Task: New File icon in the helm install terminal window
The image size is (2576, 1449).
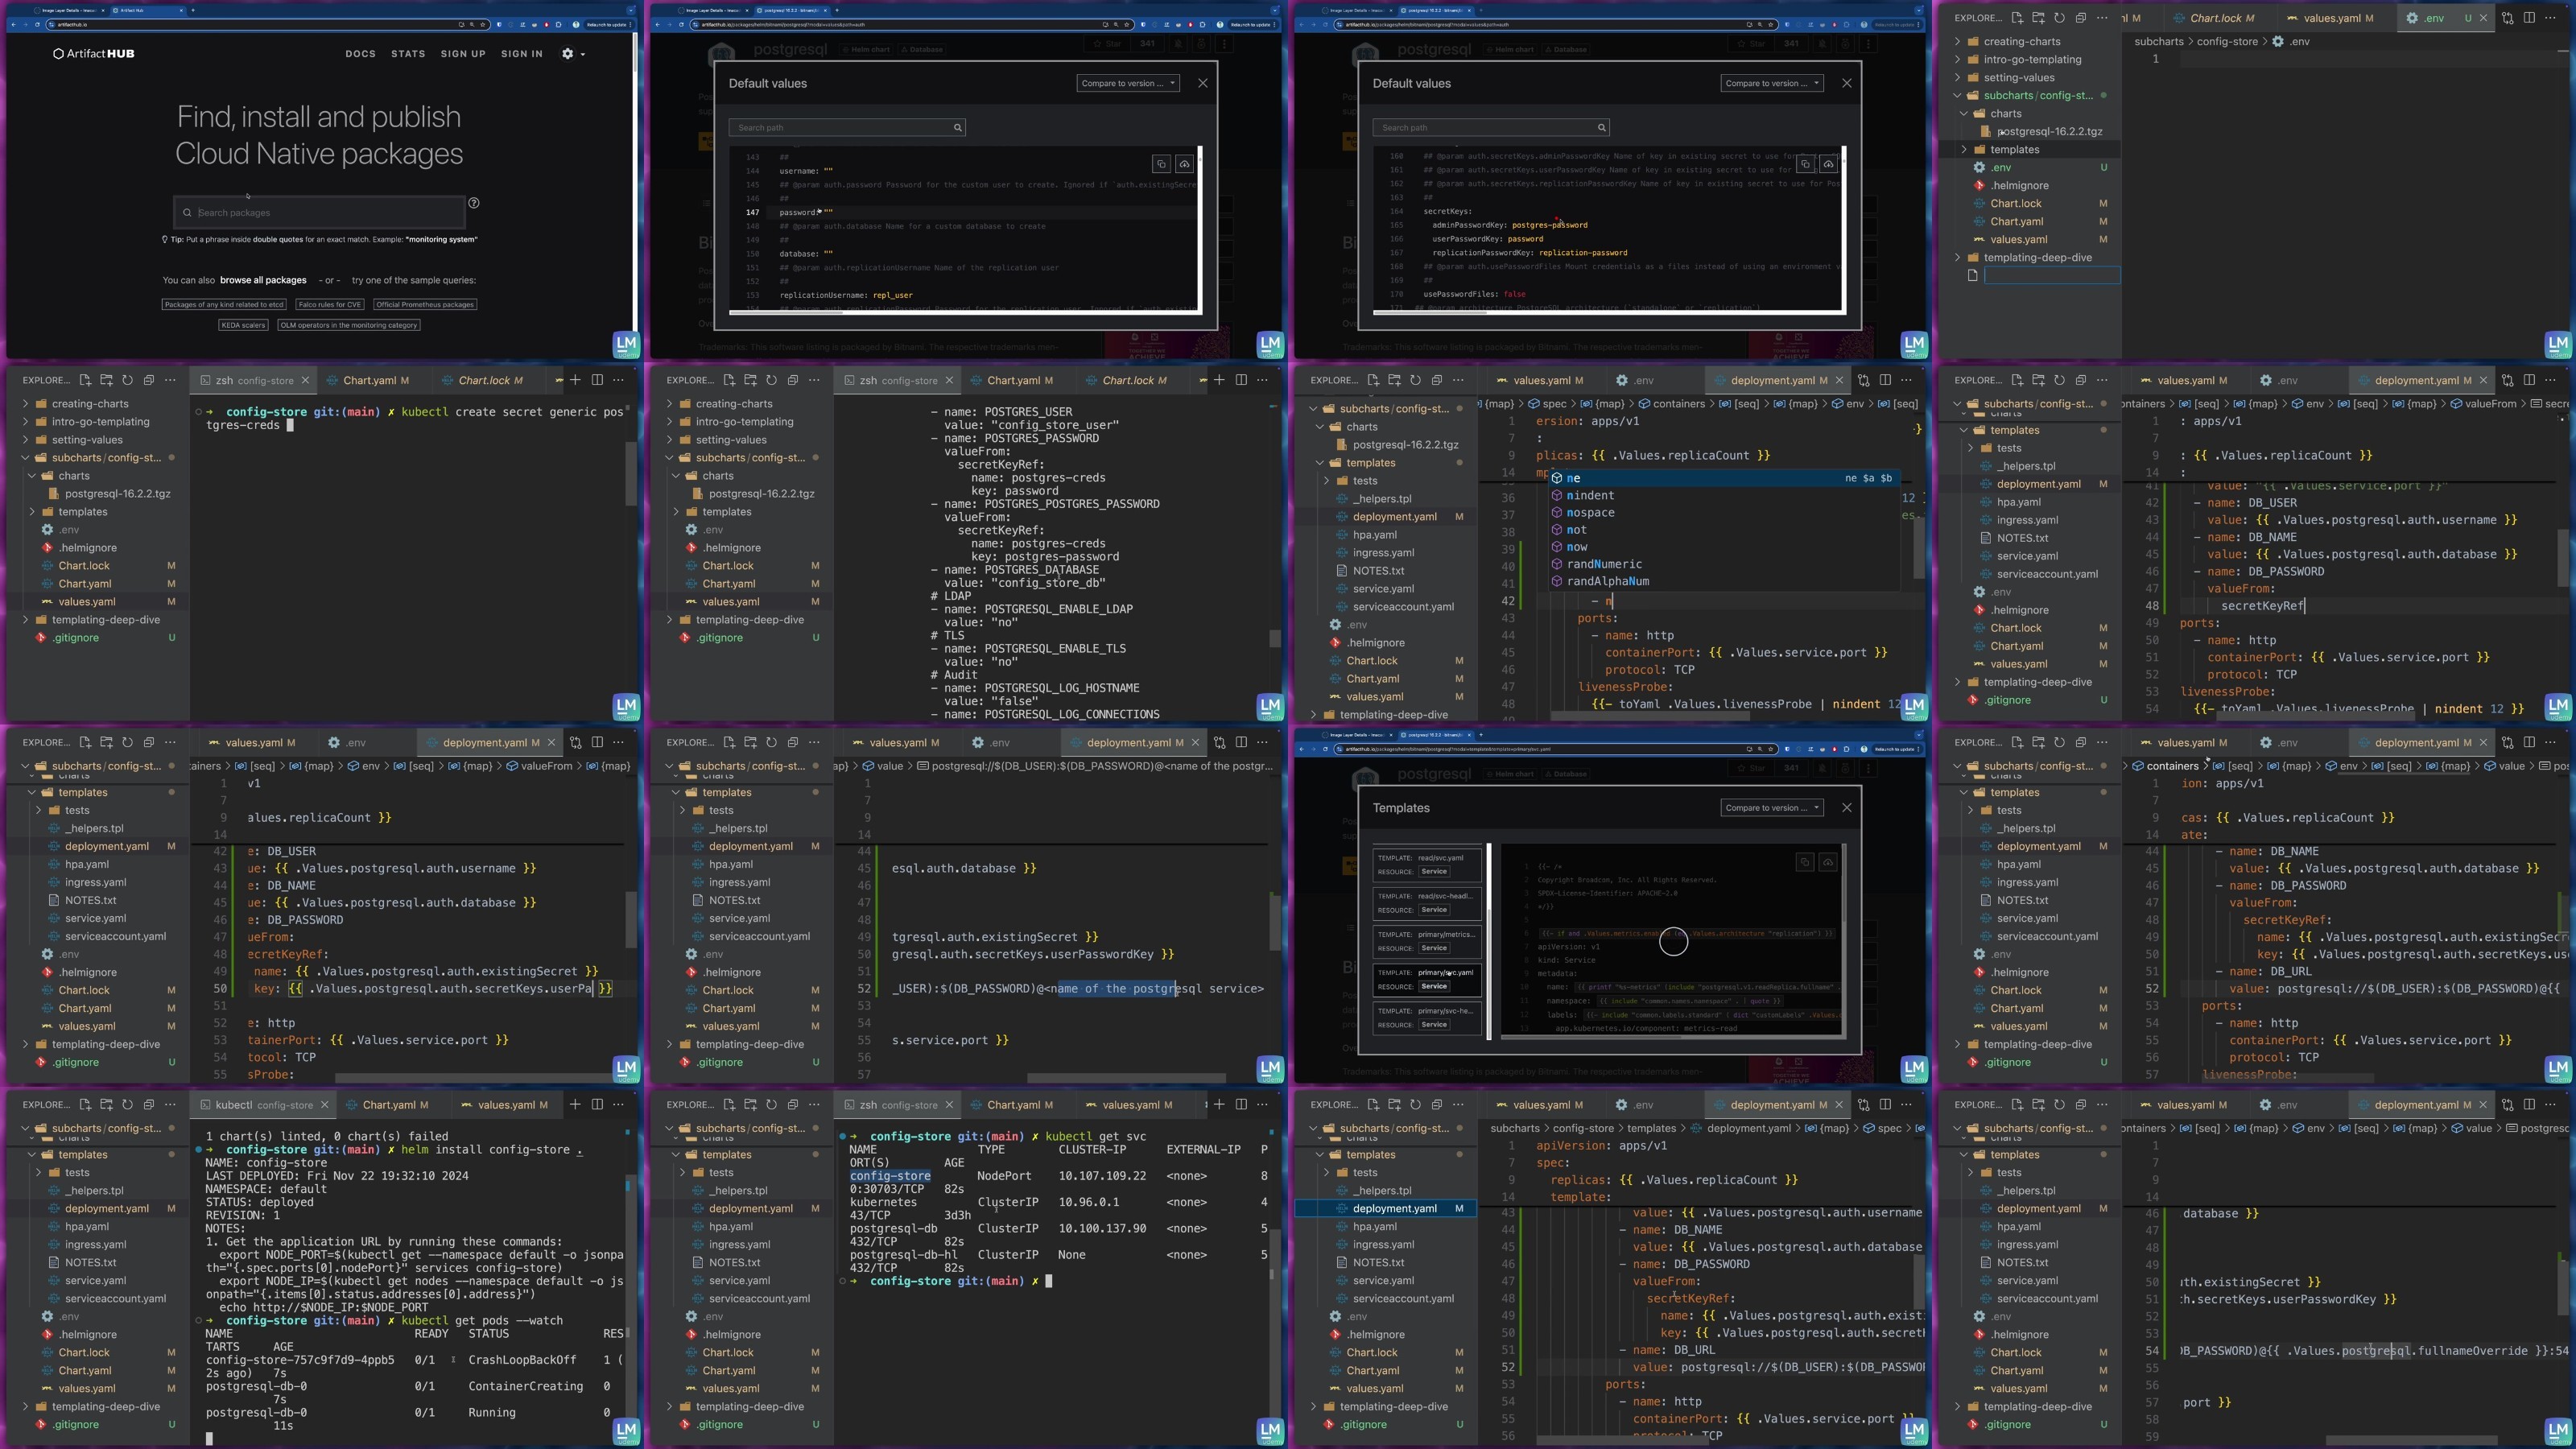Action: pyautogui.click(x=84, y=1104)
